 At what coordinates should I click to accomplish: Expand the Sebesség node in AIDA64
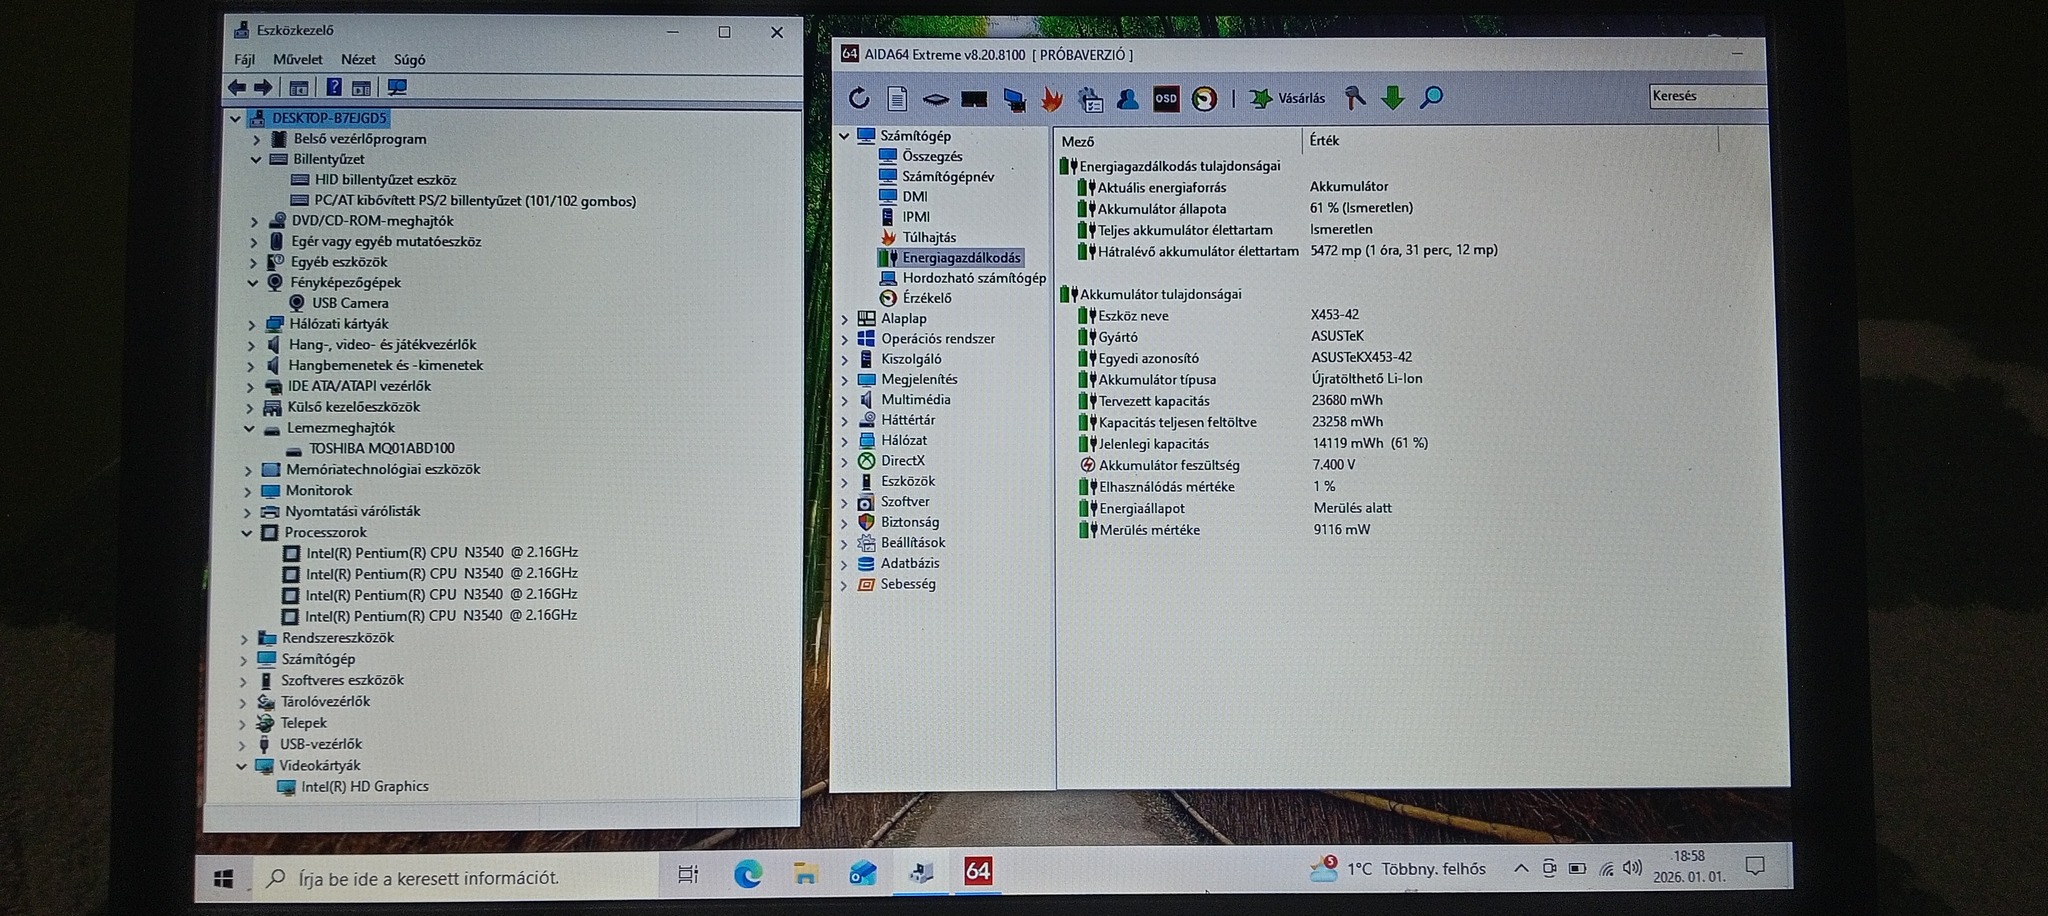(844, 585)
